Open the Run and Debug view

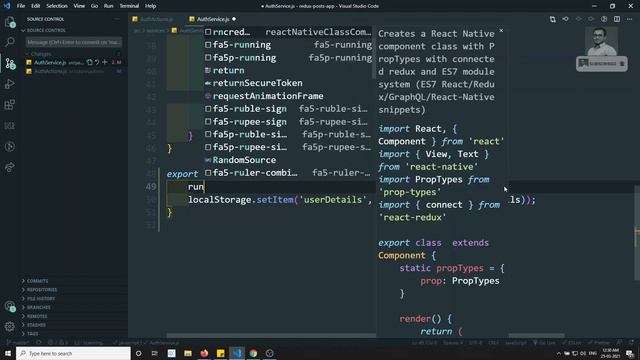10,84
